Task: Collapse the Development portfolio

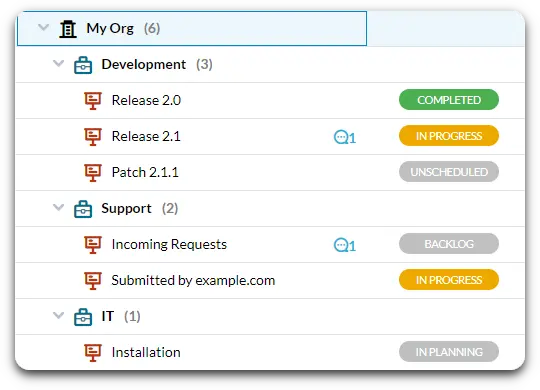Action: [x=59, y=63]
